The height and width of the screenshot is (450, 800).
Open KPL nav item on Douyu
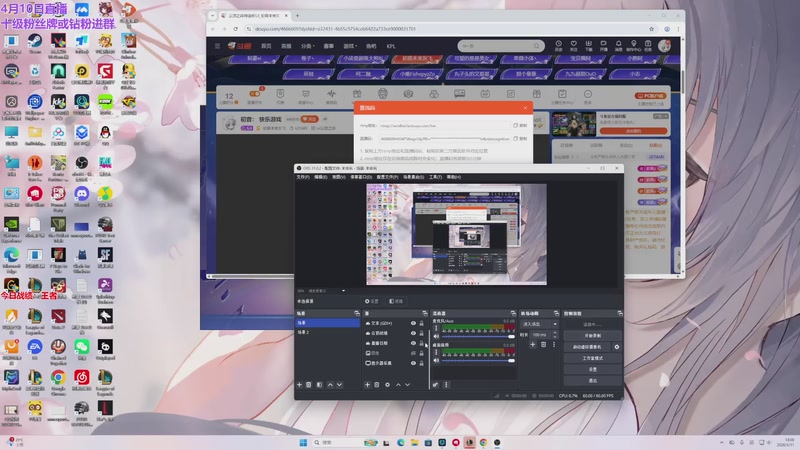391,46
